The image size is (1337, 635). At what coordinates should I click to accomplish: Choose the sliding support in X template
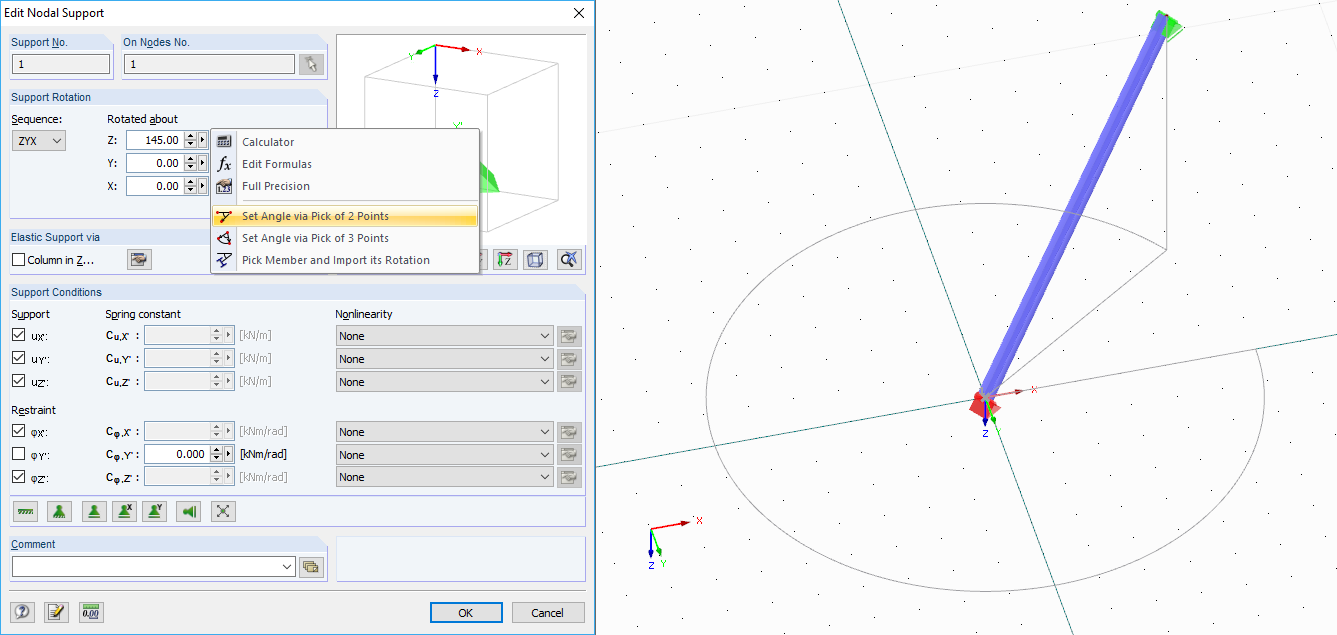pyautogui.click(x=125, y=510)
